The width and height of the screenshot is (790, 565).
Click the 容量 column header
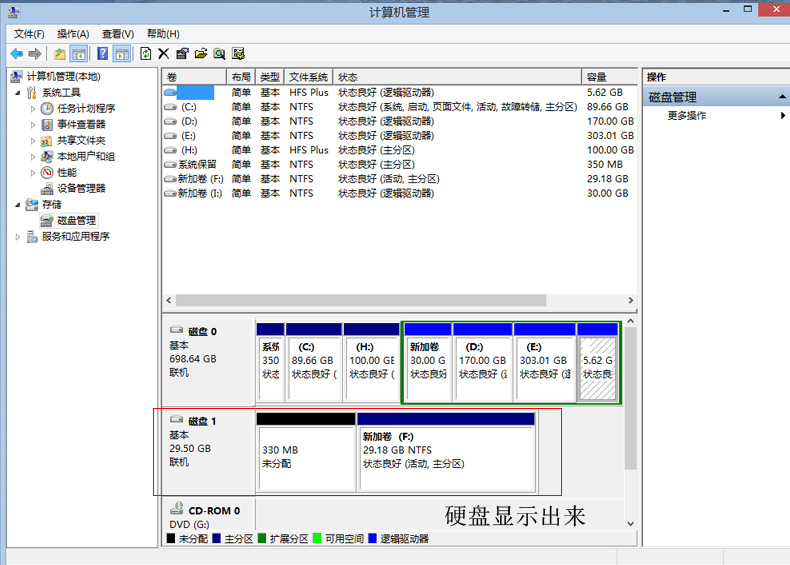609,77
